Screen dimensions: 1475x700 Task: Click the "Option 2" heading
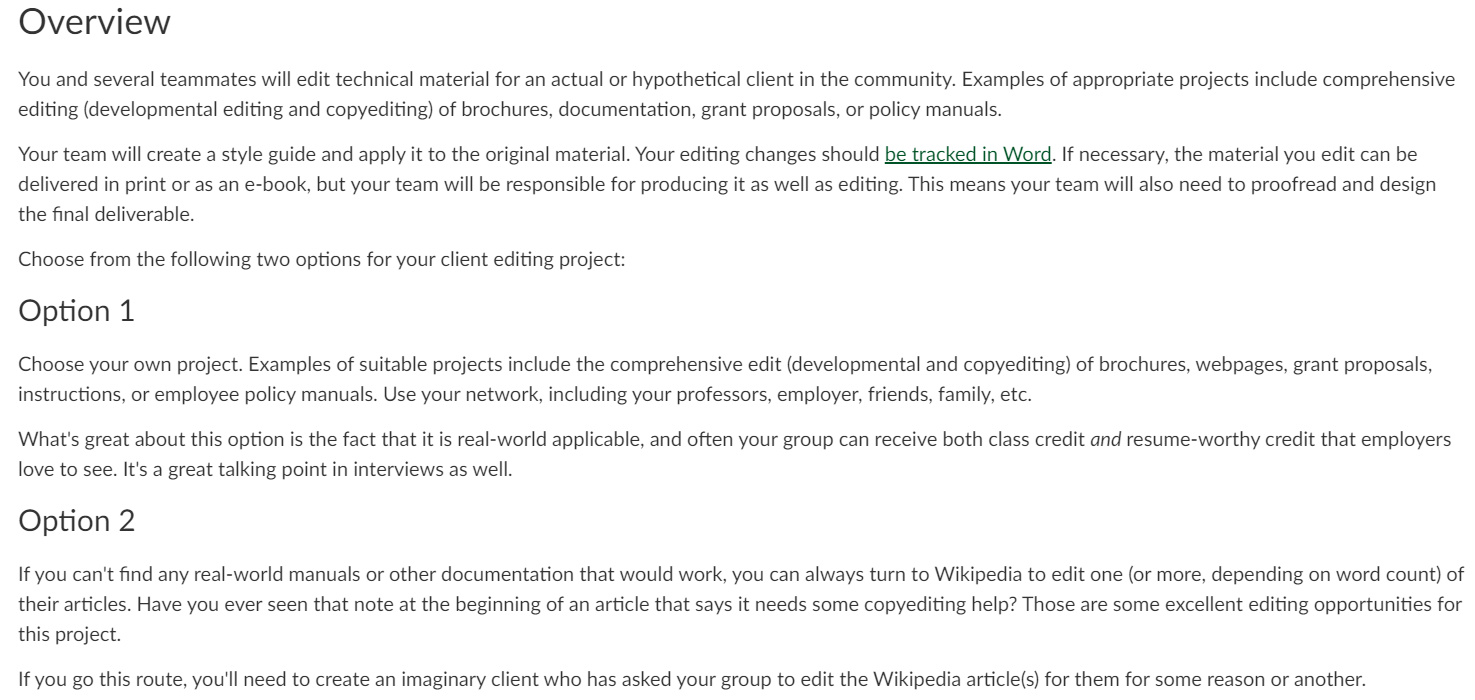click(75, 521)
